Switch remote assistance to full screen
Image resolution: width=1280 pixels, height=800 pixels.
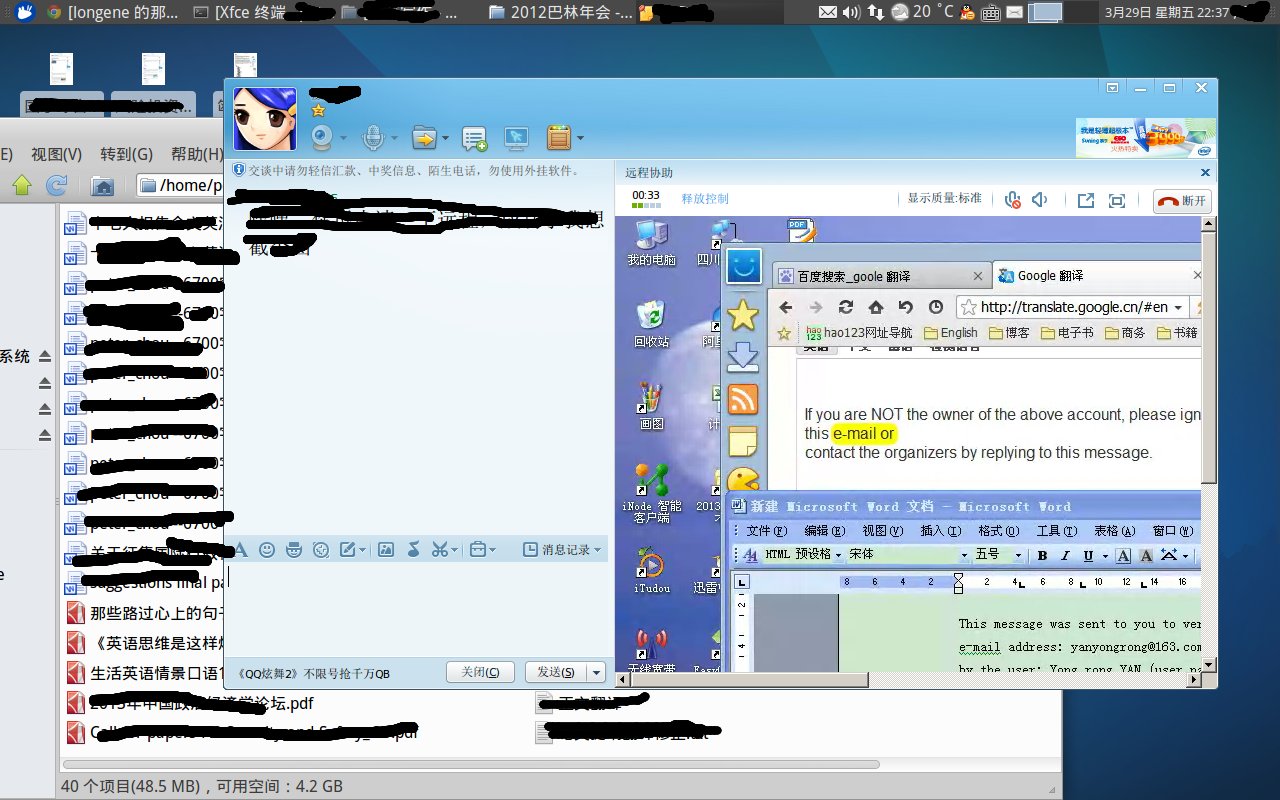[x=1118, y=200]
